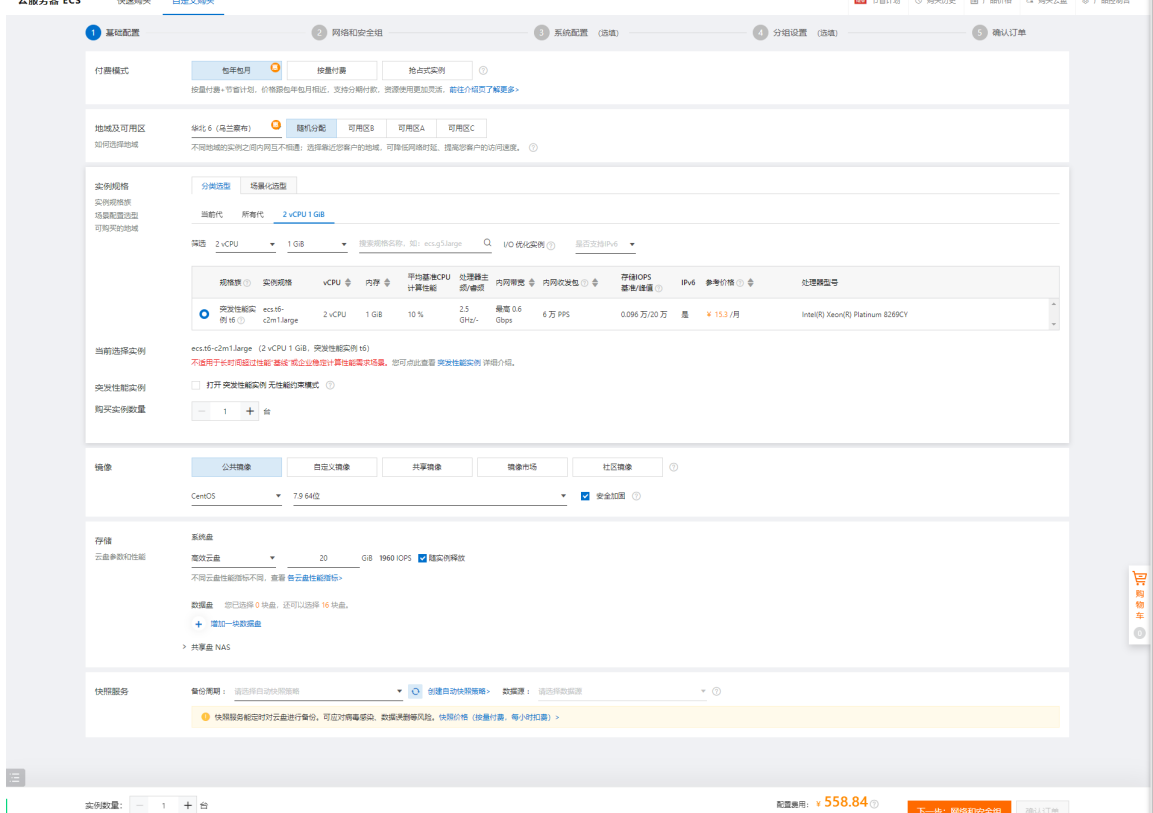Decrease 购买实例数量 with the minus button
This screenshot has height=813, width=1153.
pos(201,411)
